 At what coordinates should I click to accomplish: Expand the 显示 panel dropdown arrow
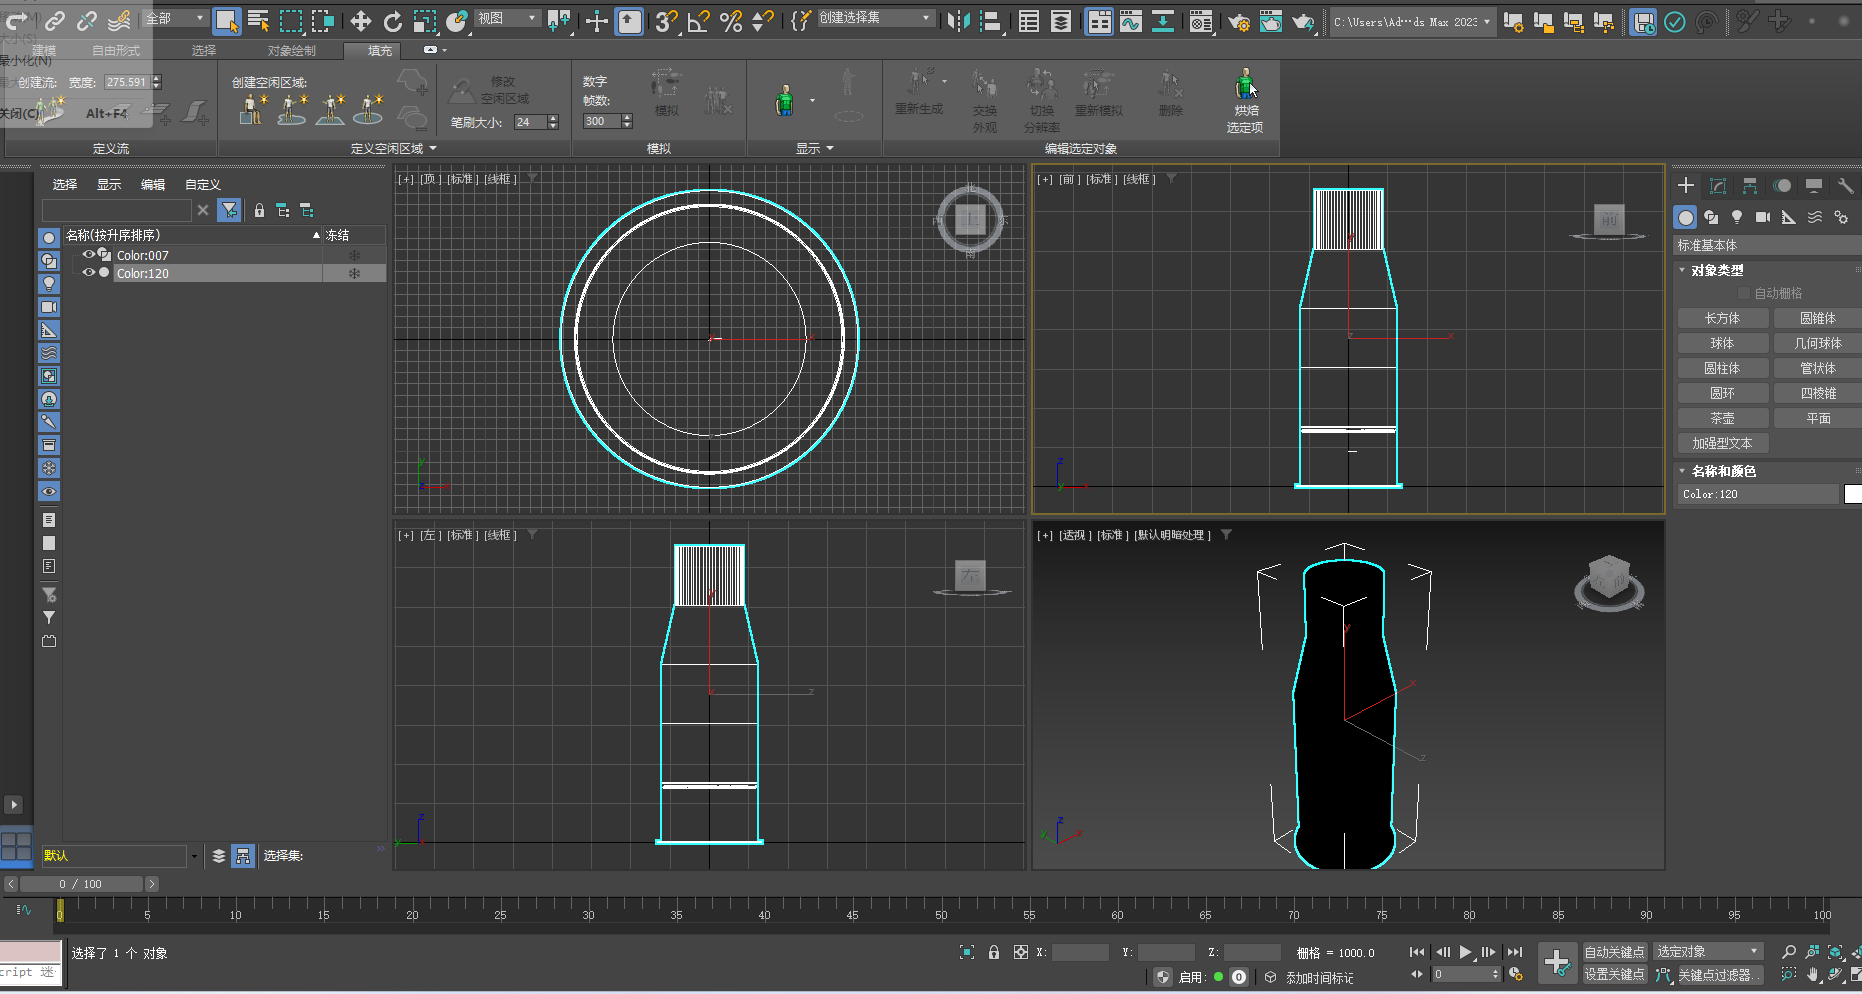click(830, 148)
